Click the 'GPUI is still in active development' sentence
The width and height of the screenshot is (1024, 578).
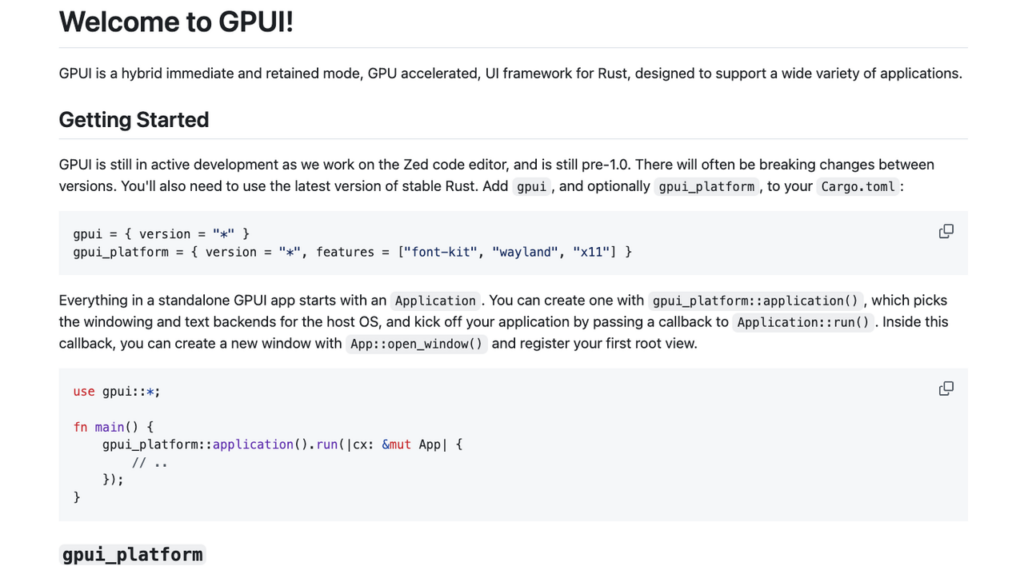(x=345, y=165)
